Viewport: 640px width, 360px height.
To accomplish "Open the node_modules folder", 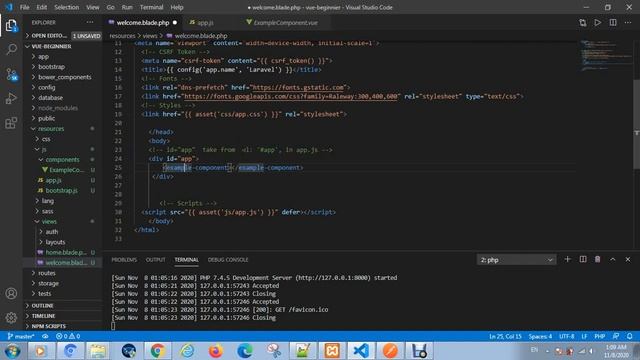I will (x=63, y=108).
